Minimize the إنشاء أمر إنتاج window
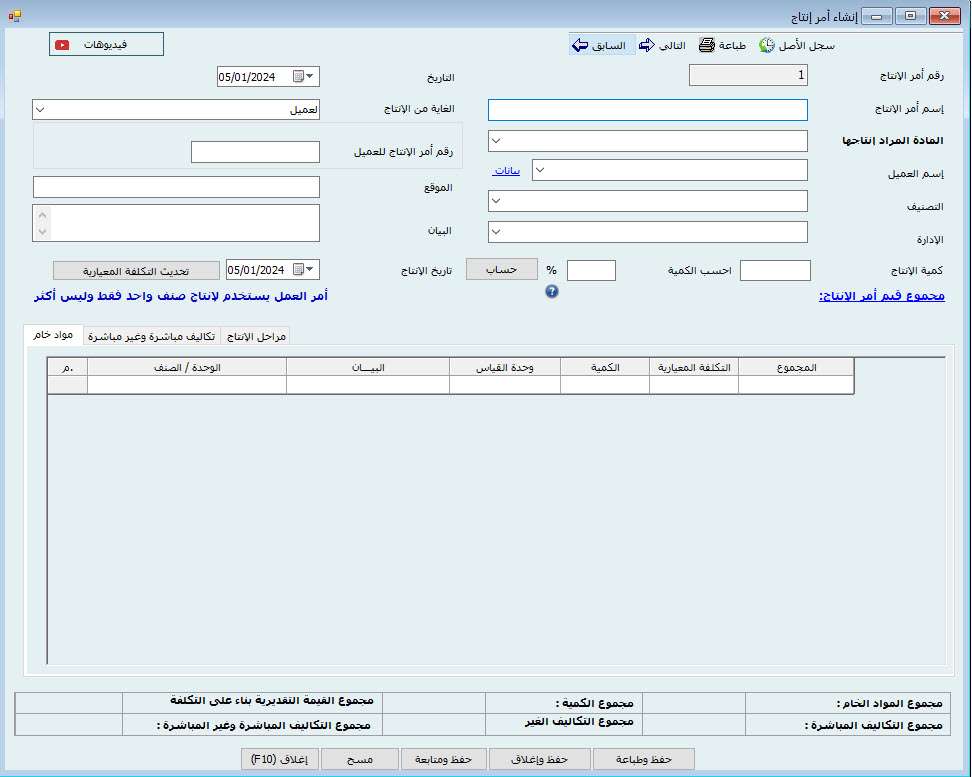 [x=877, y=16]
